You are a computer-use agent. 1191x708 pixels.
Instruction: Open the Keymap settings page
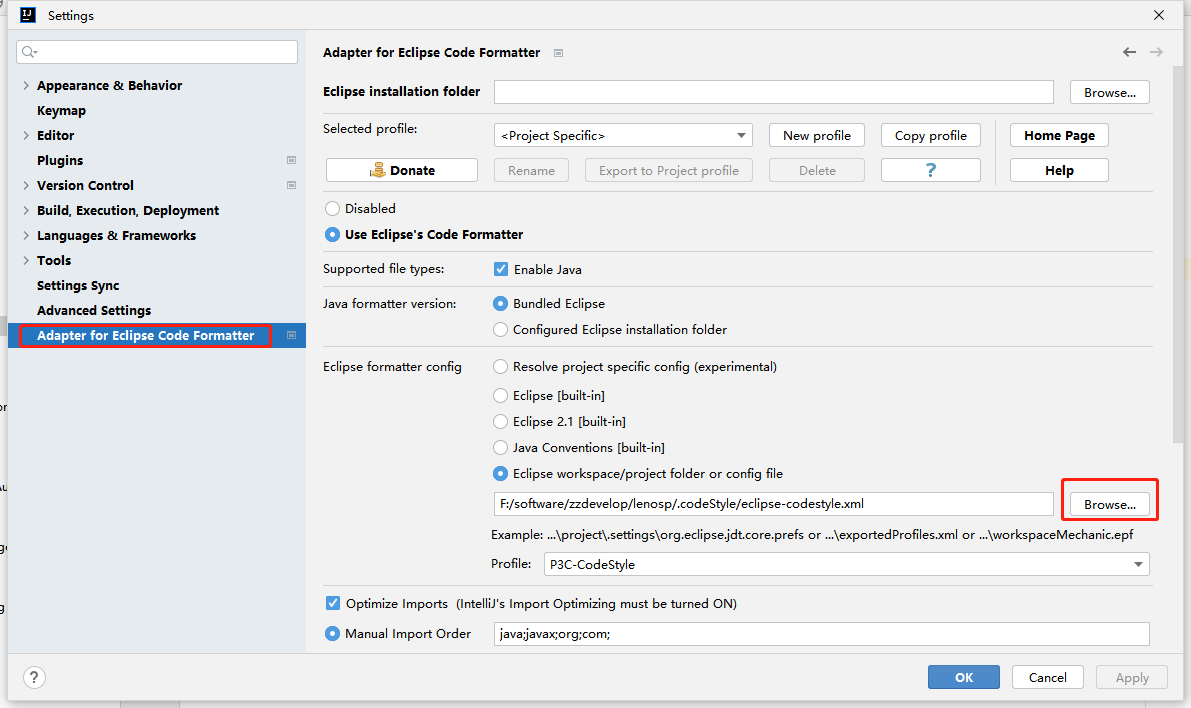click(61, 111)
